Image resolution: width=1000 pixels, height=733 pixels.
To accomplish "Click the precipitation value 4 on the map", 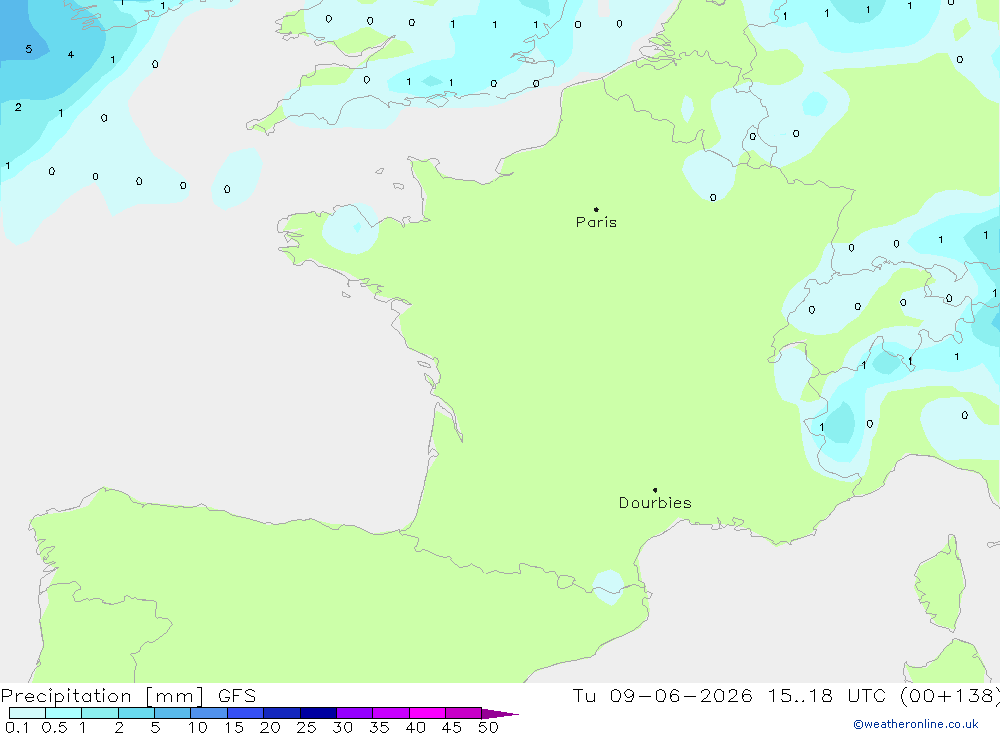I will [x=71, y=55].
